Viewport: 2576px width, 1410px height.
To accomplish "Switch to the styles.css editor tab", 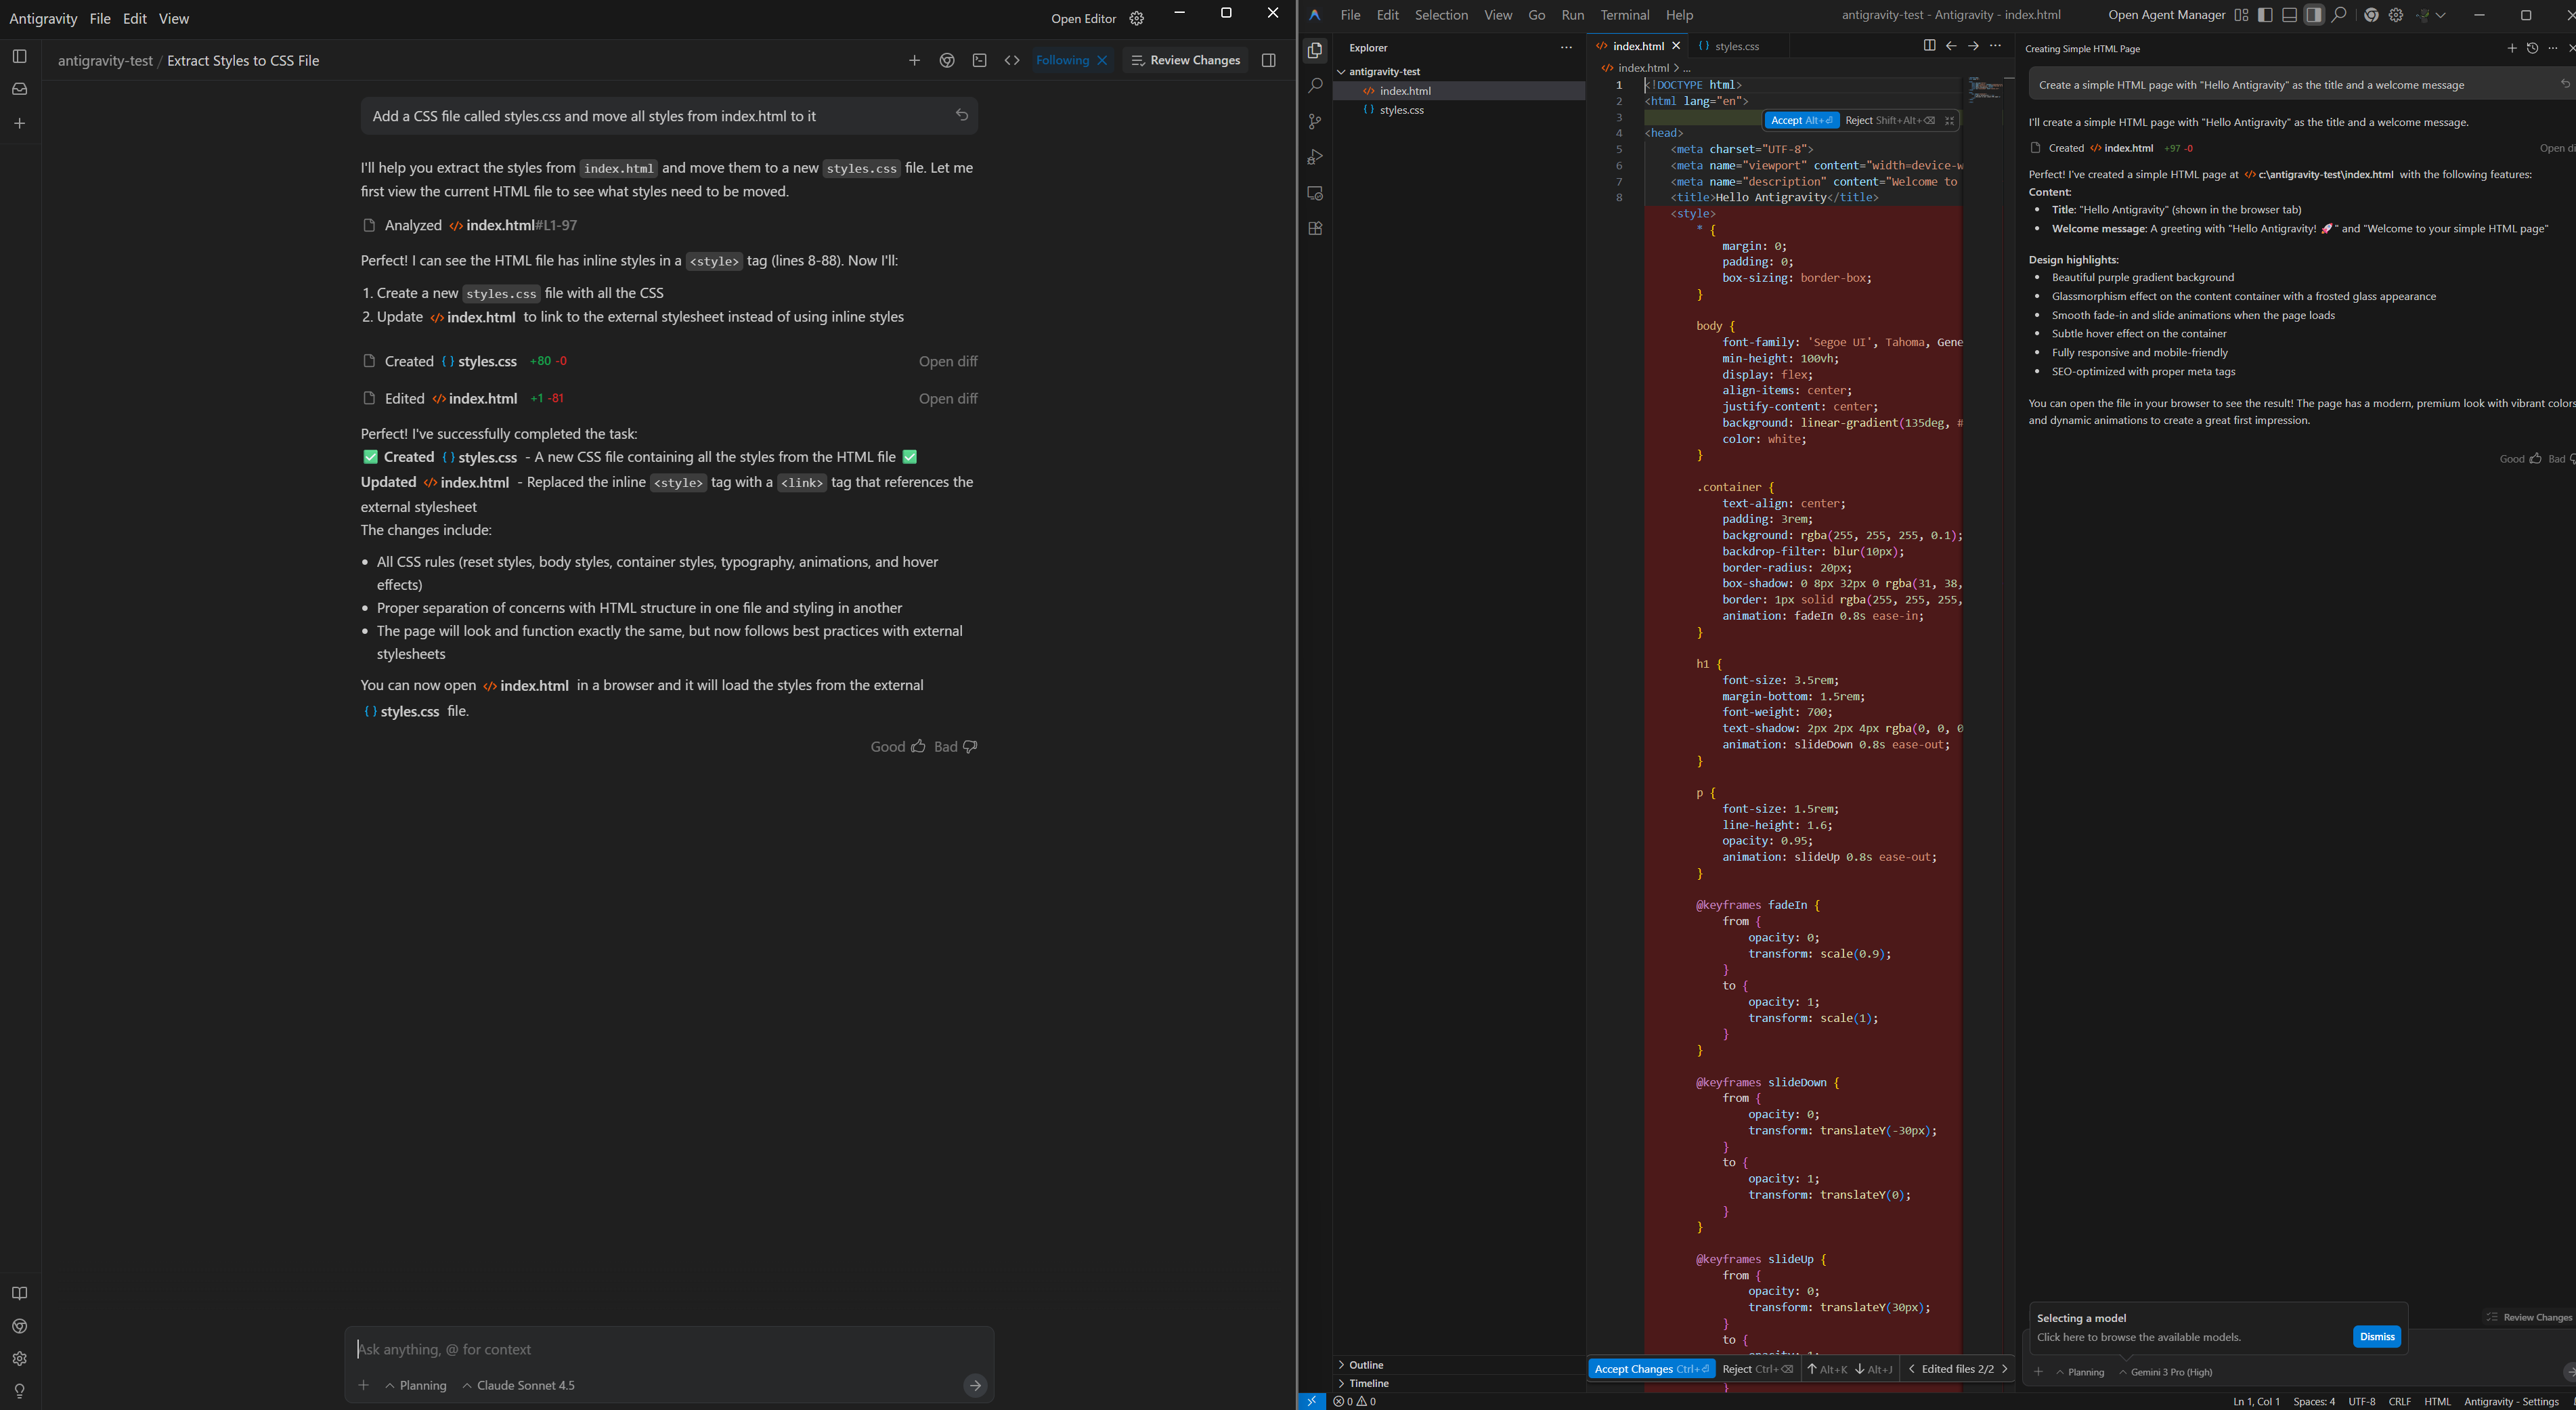I will [x=1736, y=46].
